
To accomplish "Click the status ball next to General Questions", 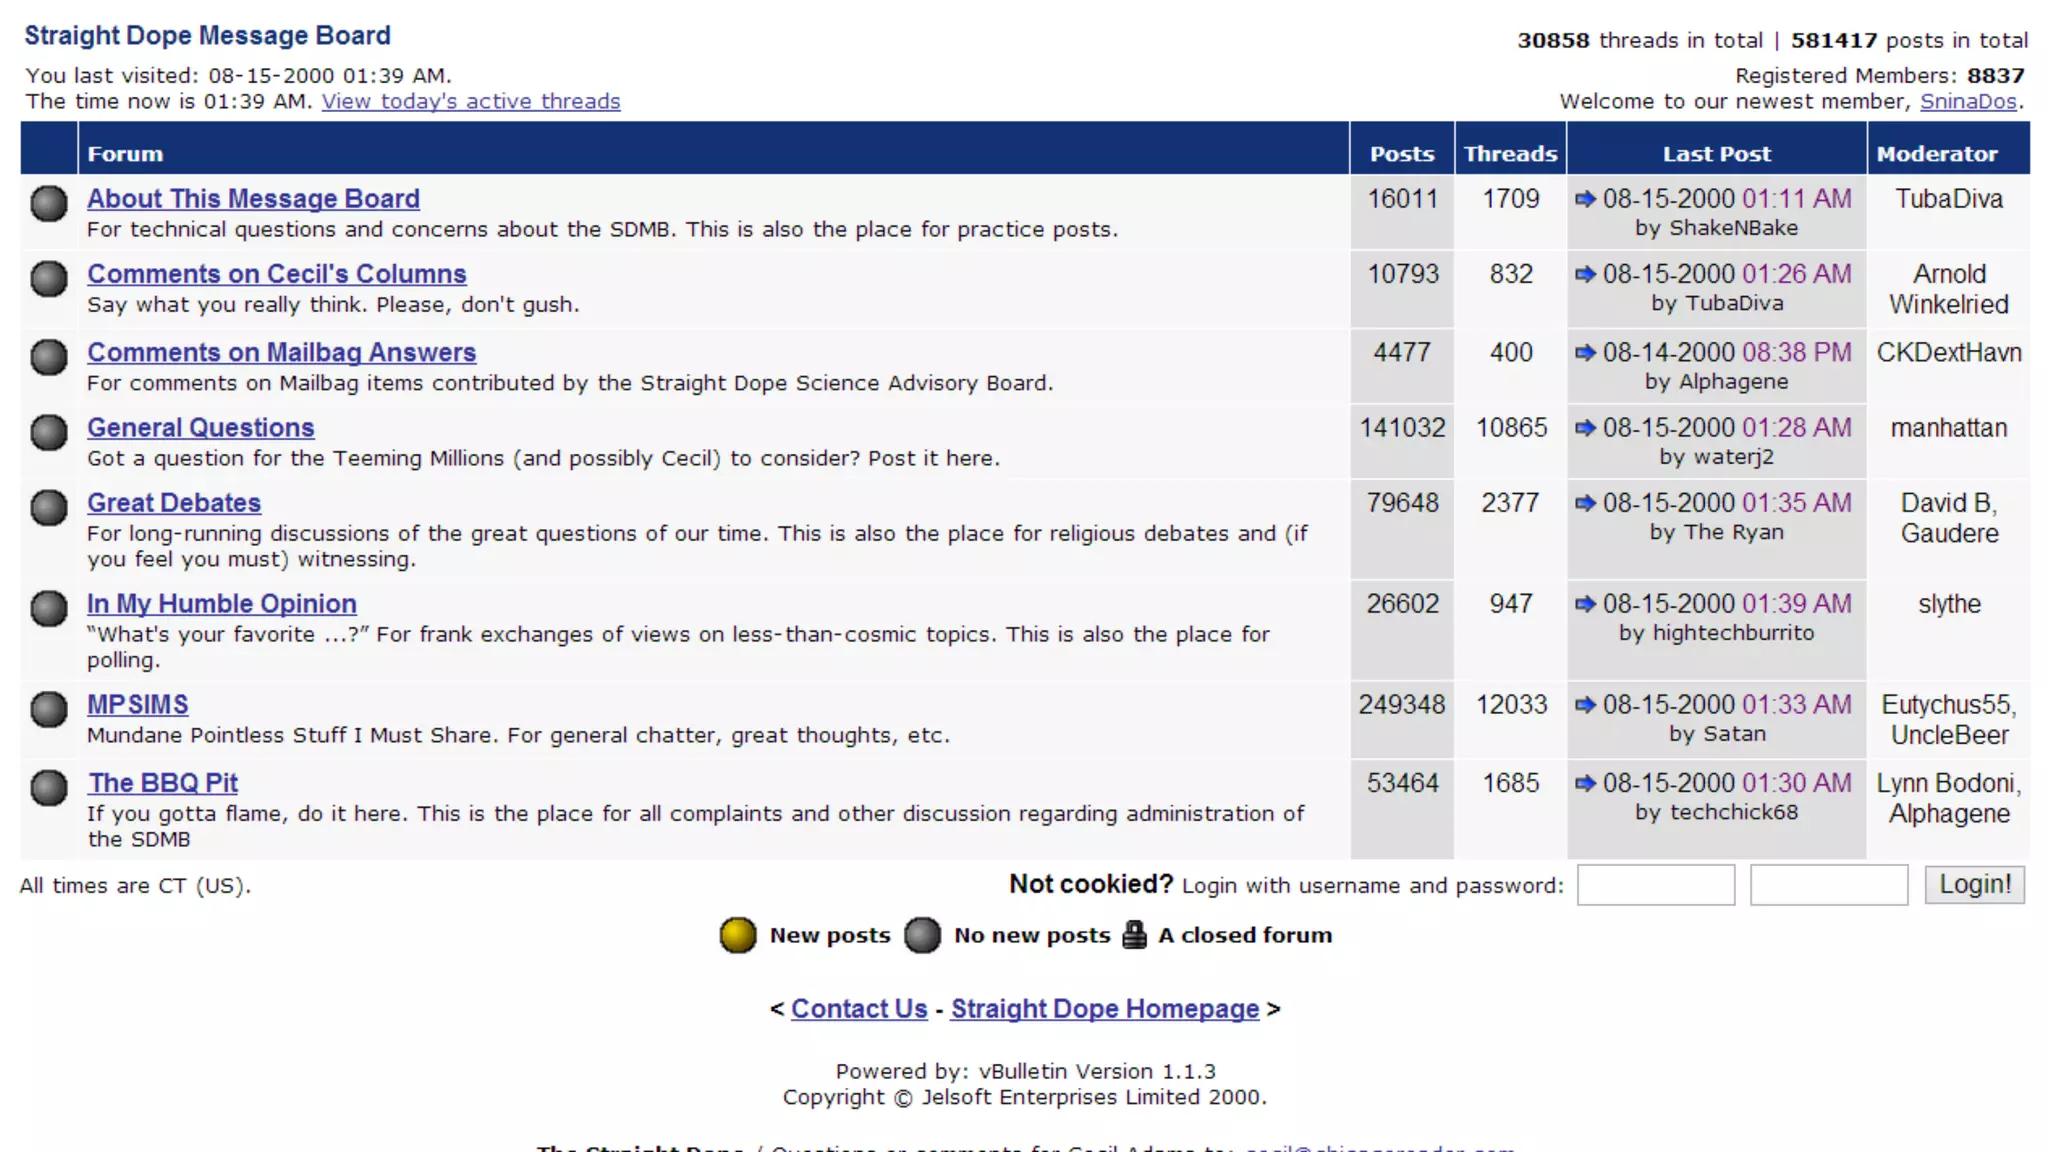I will pos(48,432).
